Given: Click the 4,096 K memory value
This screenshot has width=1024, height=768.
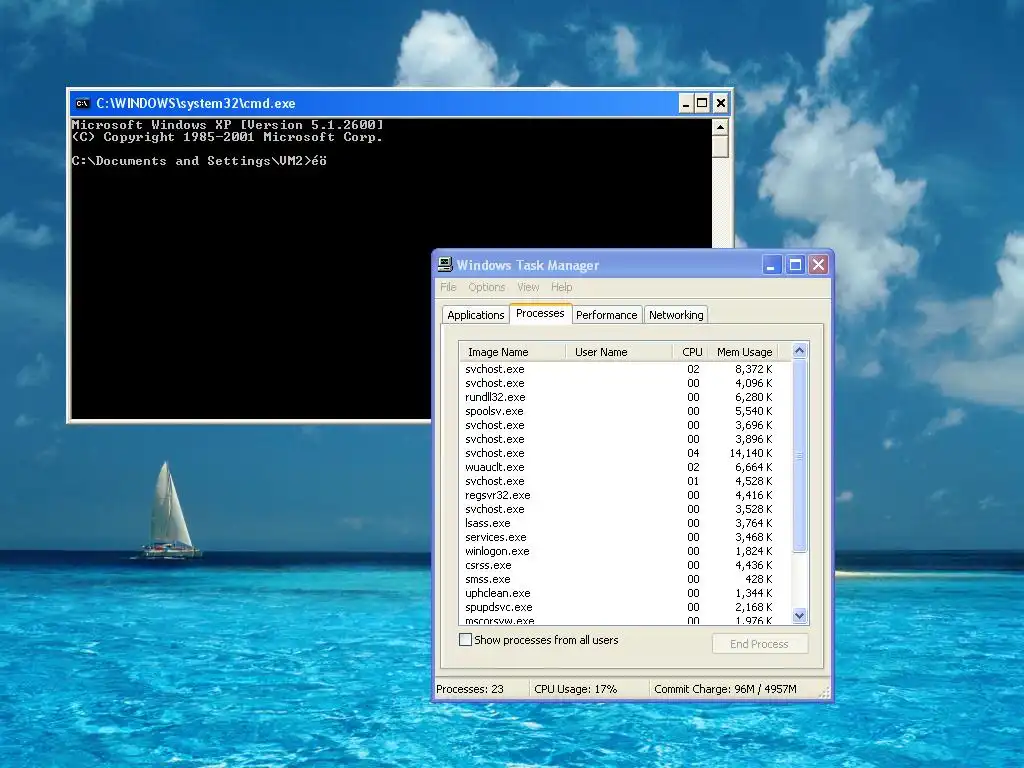Looking at the screenshot, I should point(754,383).
